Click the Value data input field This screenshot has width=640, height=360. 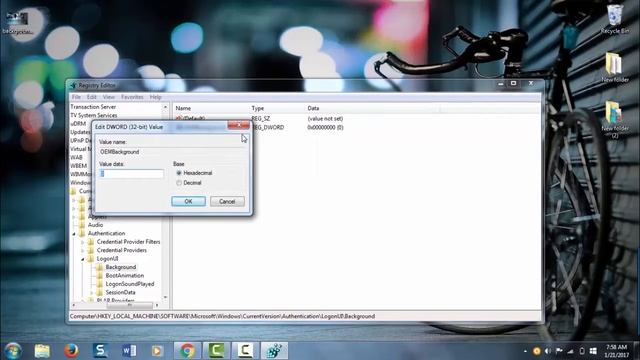tap(131, 173)
